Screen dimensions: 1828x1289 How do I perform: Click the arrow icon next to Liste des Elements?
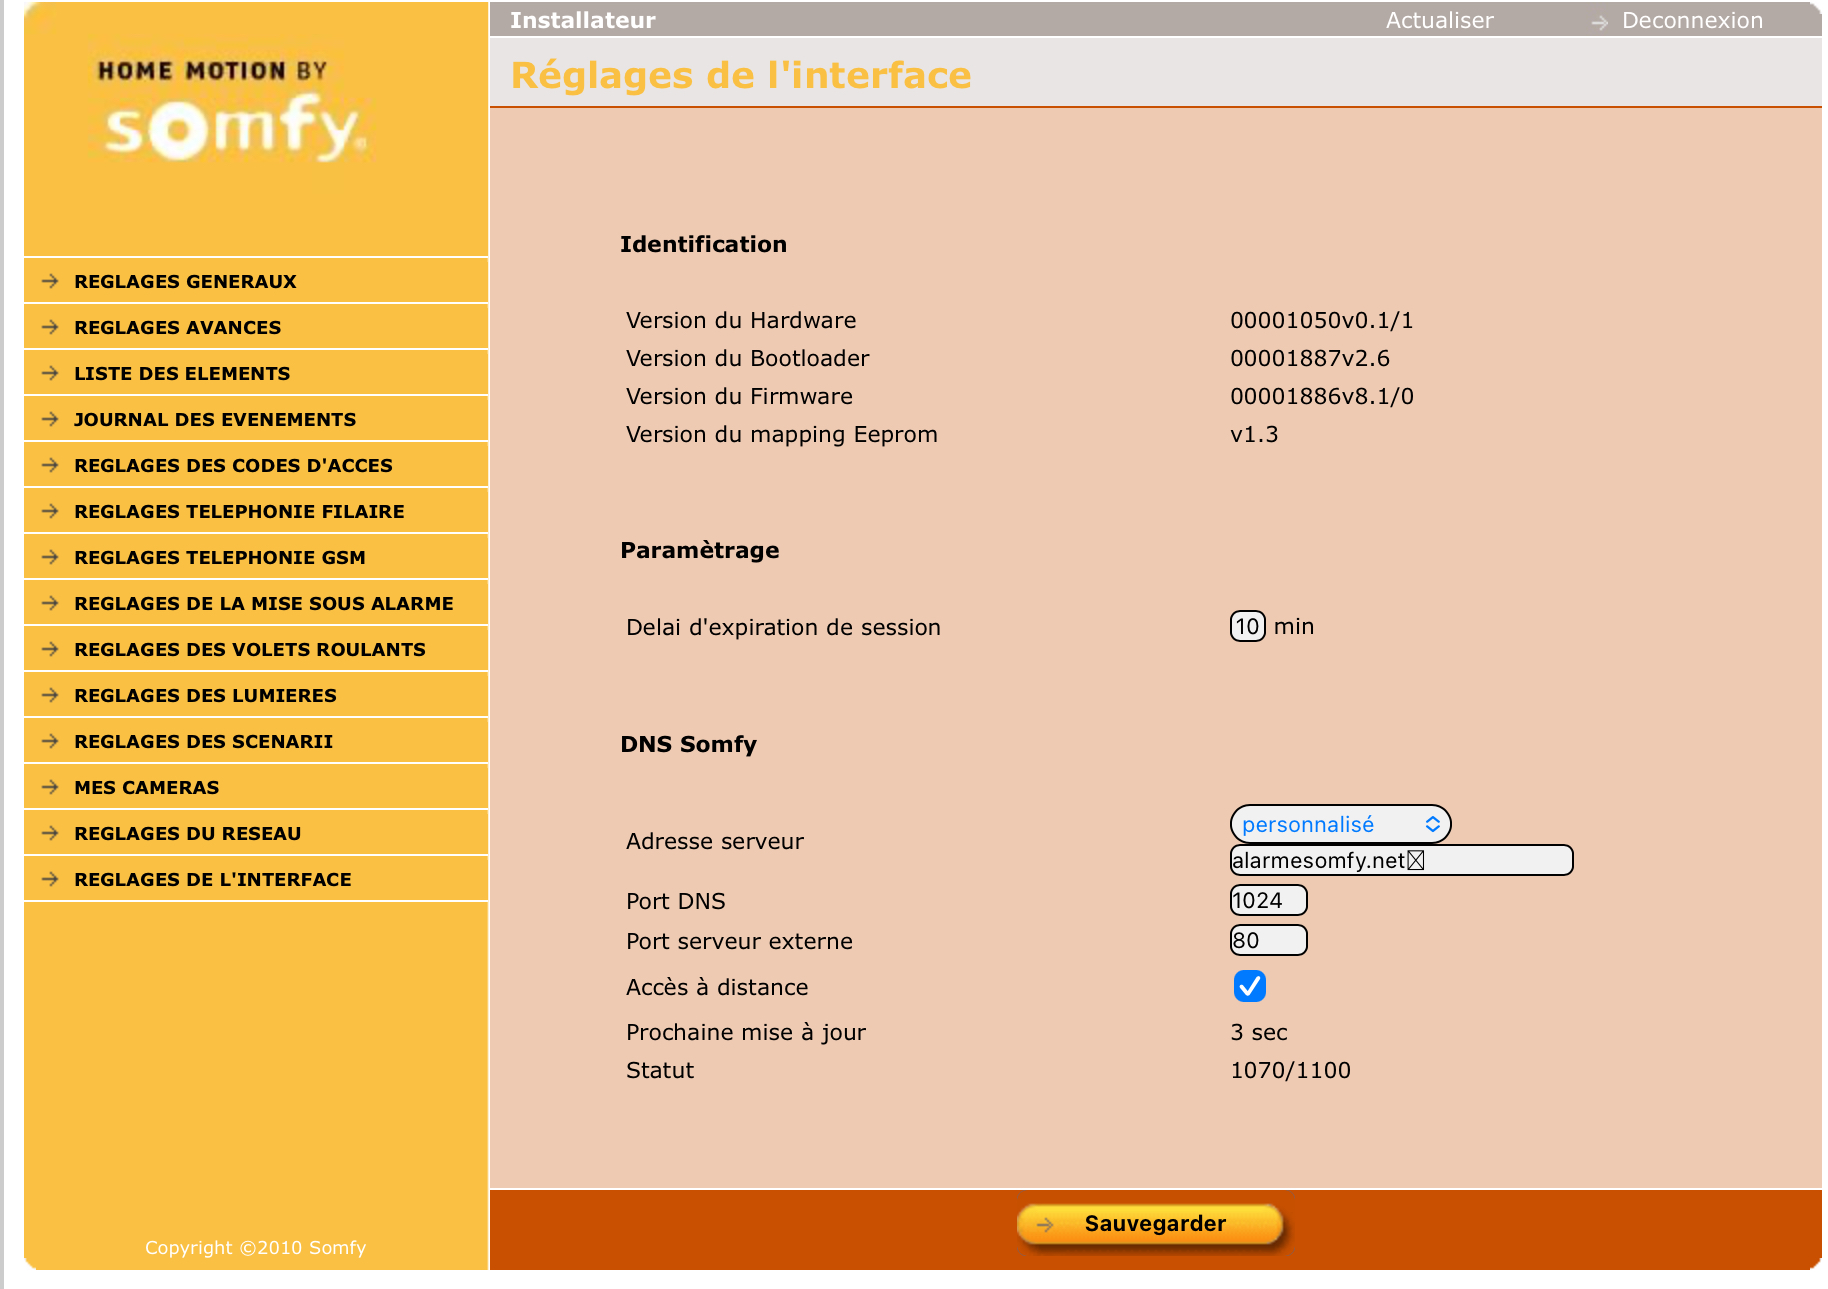(50, 374)
